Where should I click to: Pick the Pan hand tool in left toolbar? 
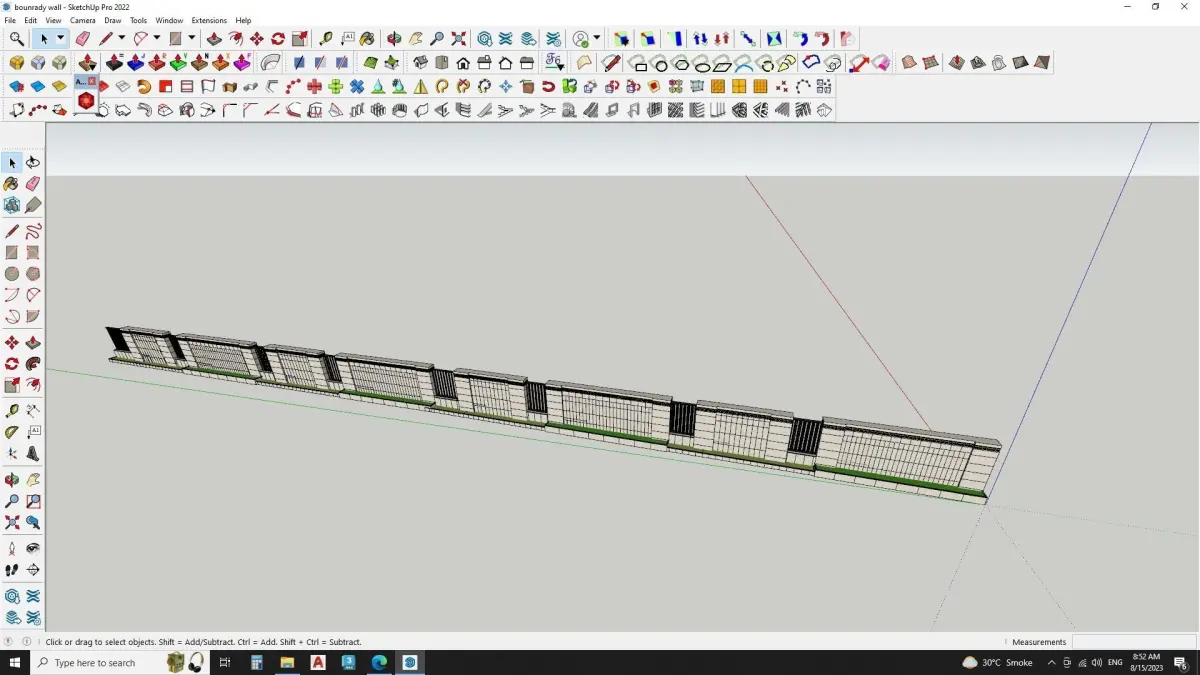33,480
